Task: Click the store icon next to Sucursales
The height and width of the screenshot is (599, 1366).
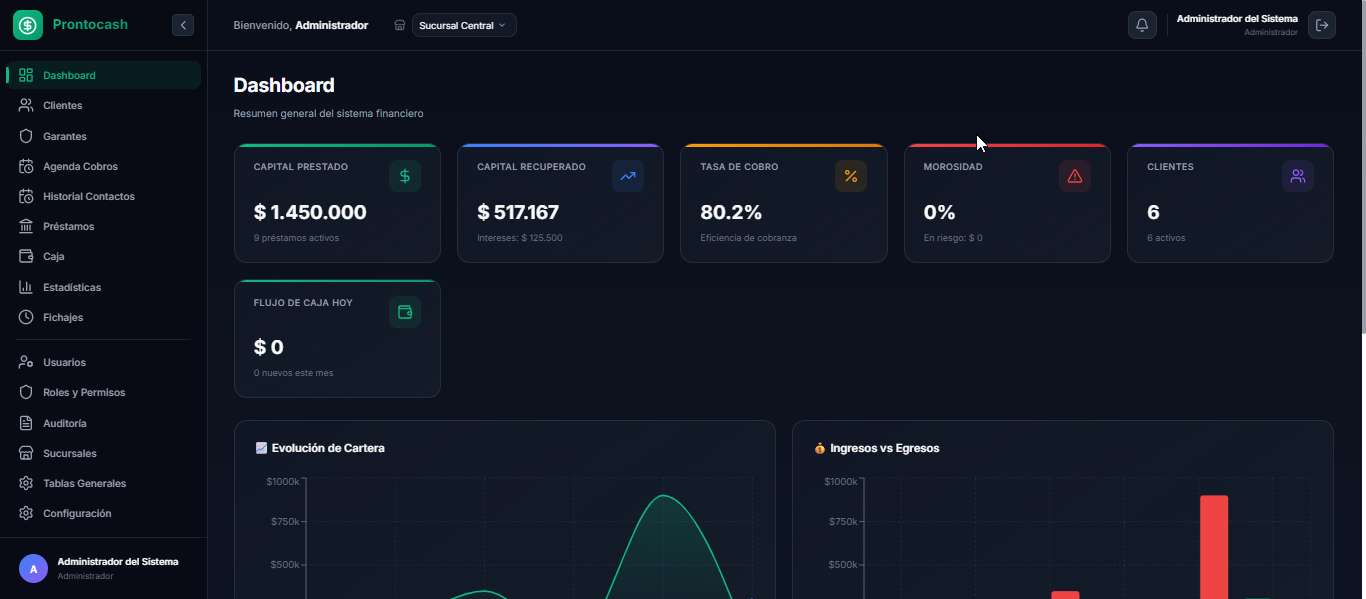Action: [x=26, y=453]
